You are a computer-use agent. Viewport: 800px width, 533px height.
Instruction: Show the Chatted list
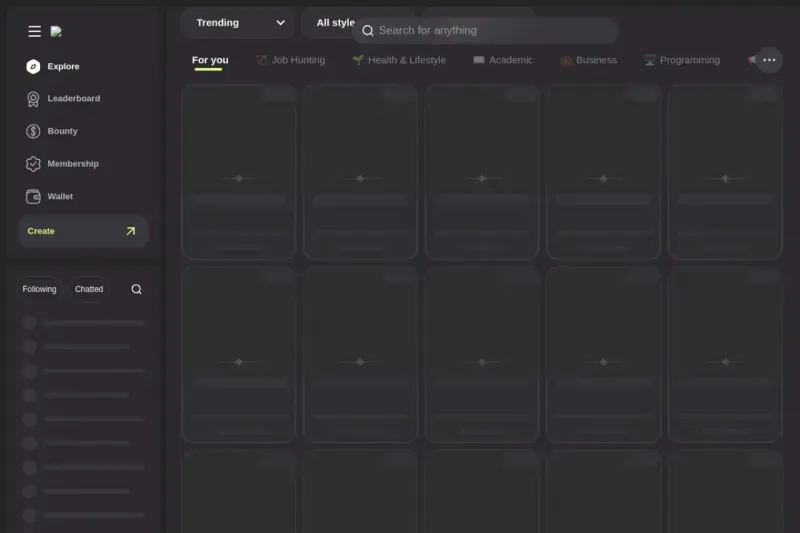pos(89,289)
